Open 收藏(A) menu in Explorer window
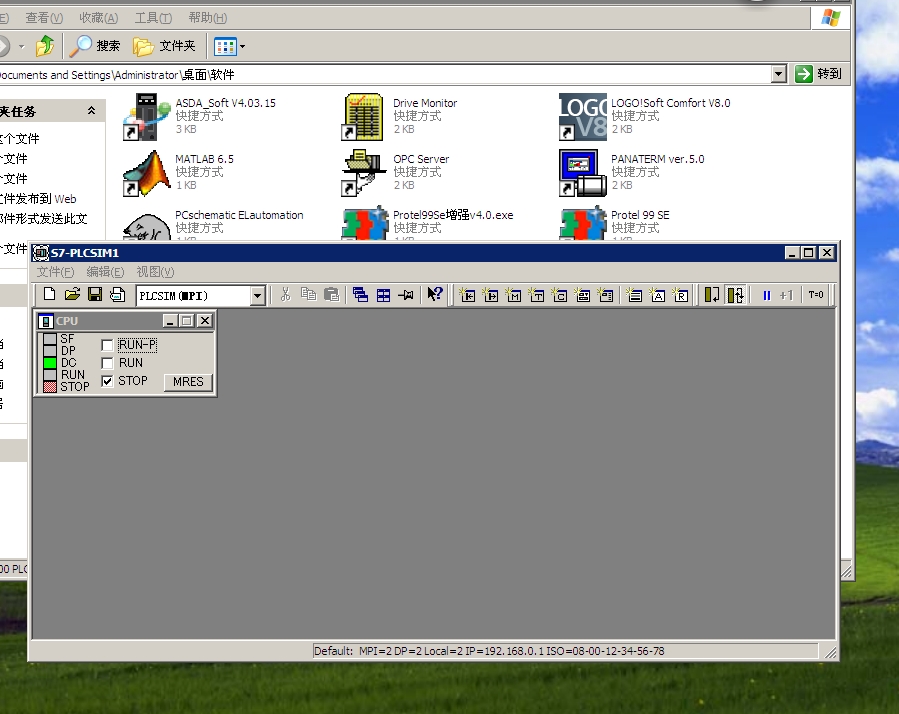 (99, 18)
